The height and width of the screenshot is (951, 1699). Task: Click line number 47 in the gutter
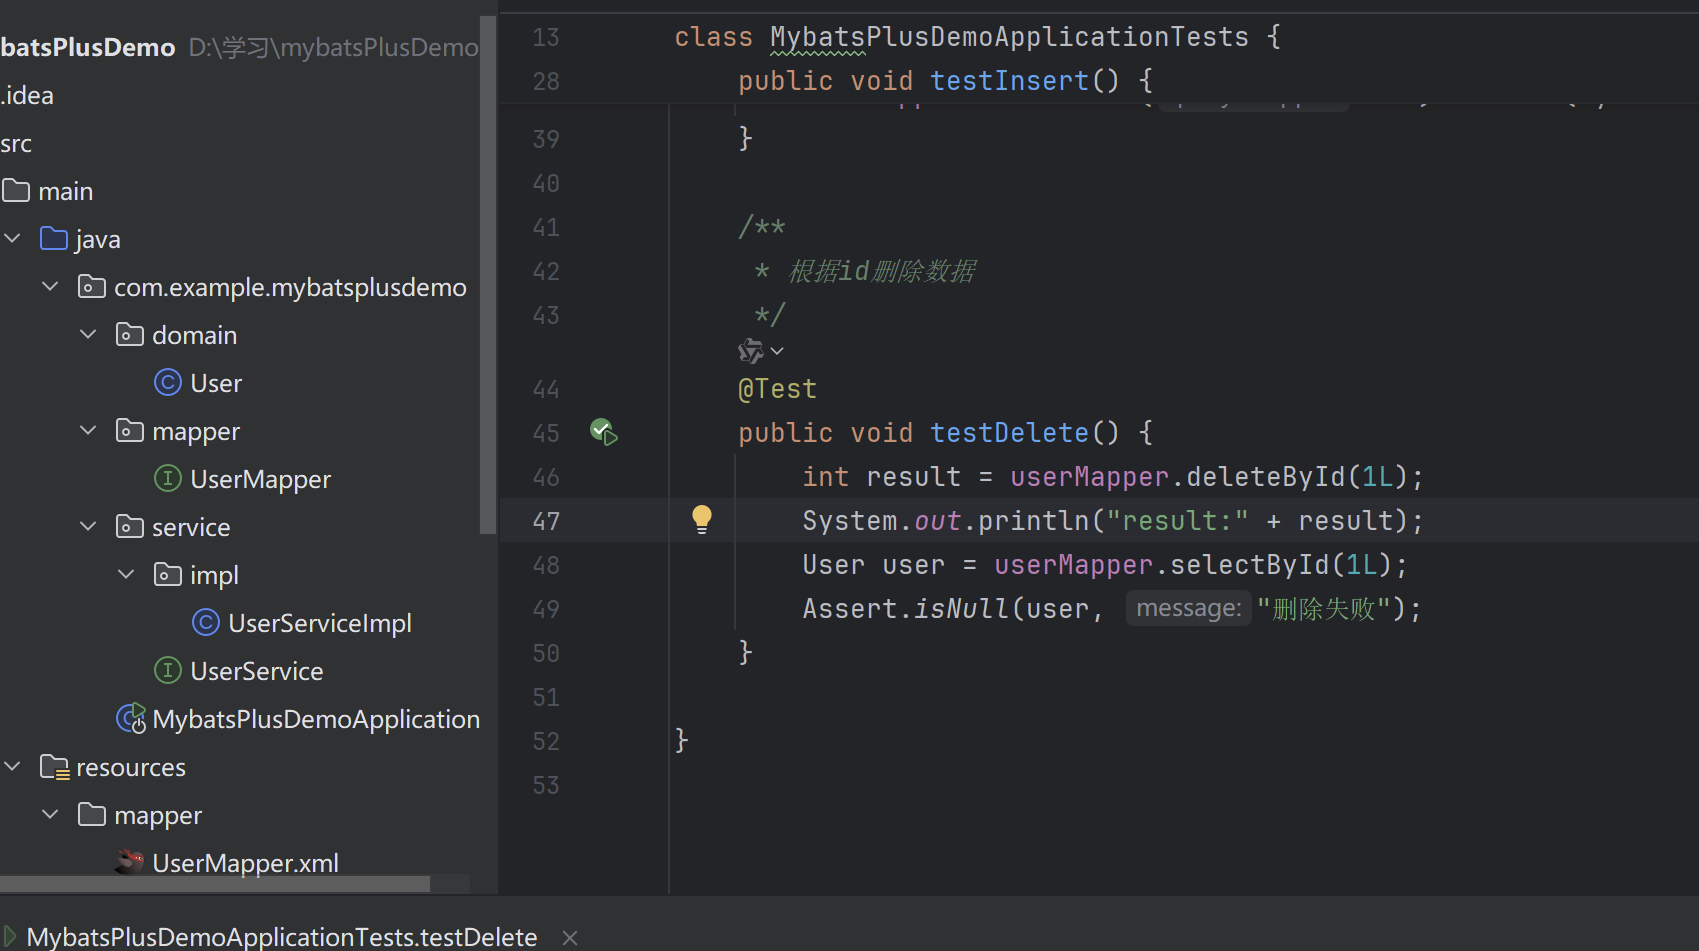pos(546,519)
